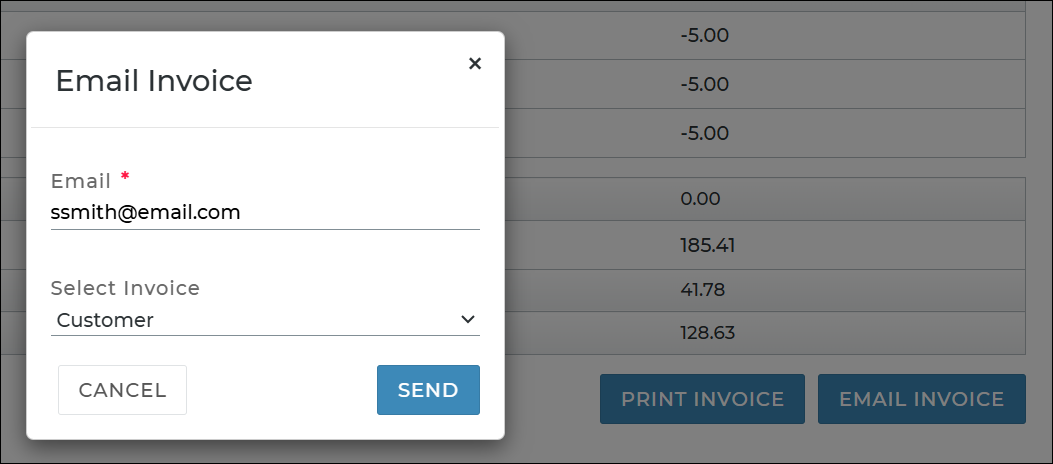The width and height of the screenshot is (1053, 464).
Task: Click the 128.63 amount cell
Action: pos(706,333)
